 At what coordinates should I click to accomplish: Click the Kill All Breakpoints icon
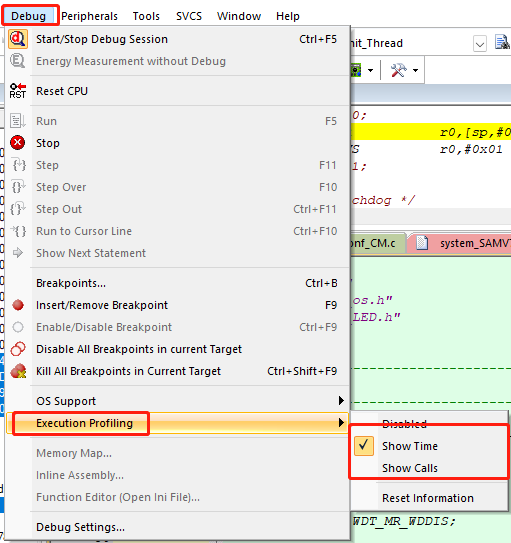point(18,371)
